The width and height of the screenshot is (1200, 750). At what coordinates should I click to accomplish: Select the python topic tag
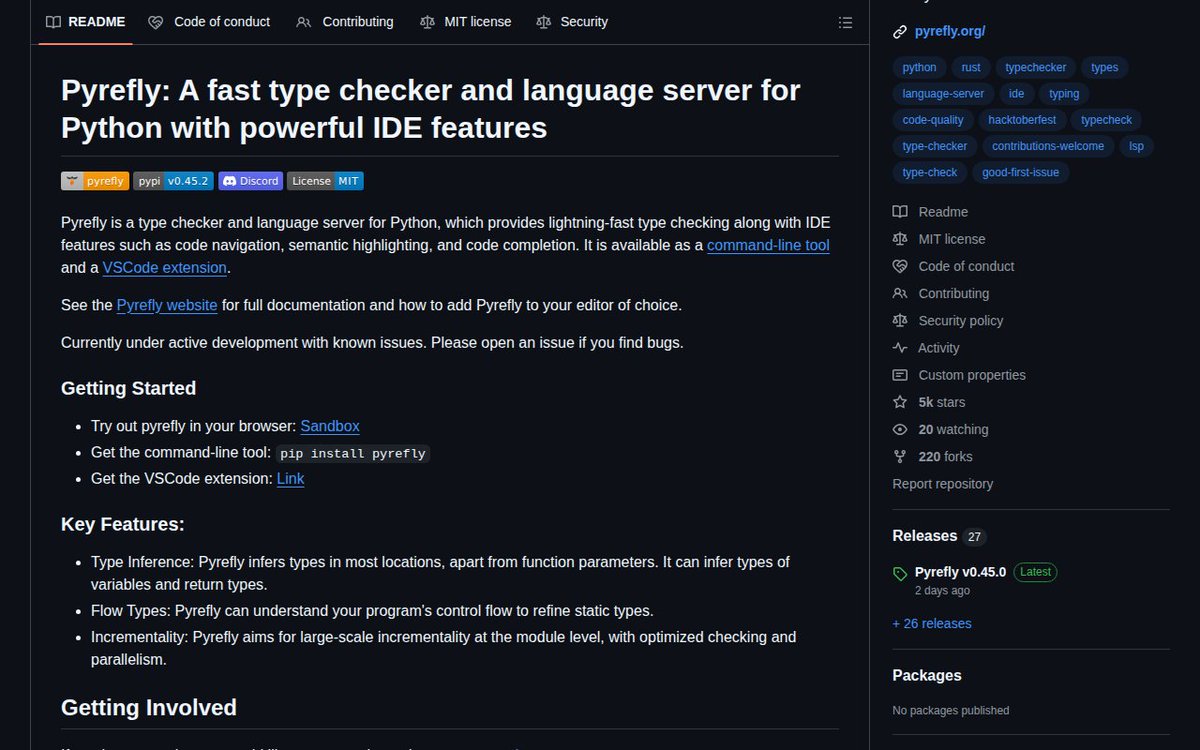[x=918, y=67]
